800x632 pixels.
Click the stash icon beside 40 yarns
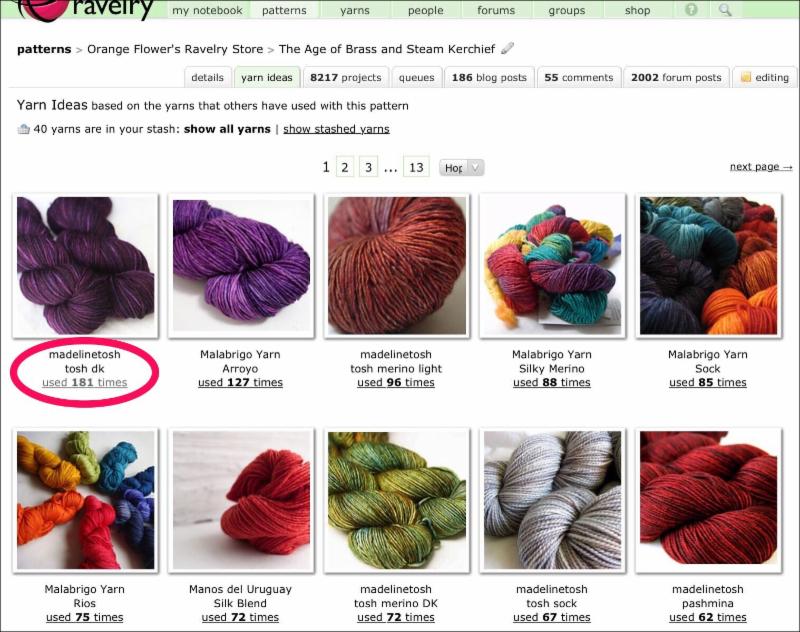[23, 129]
